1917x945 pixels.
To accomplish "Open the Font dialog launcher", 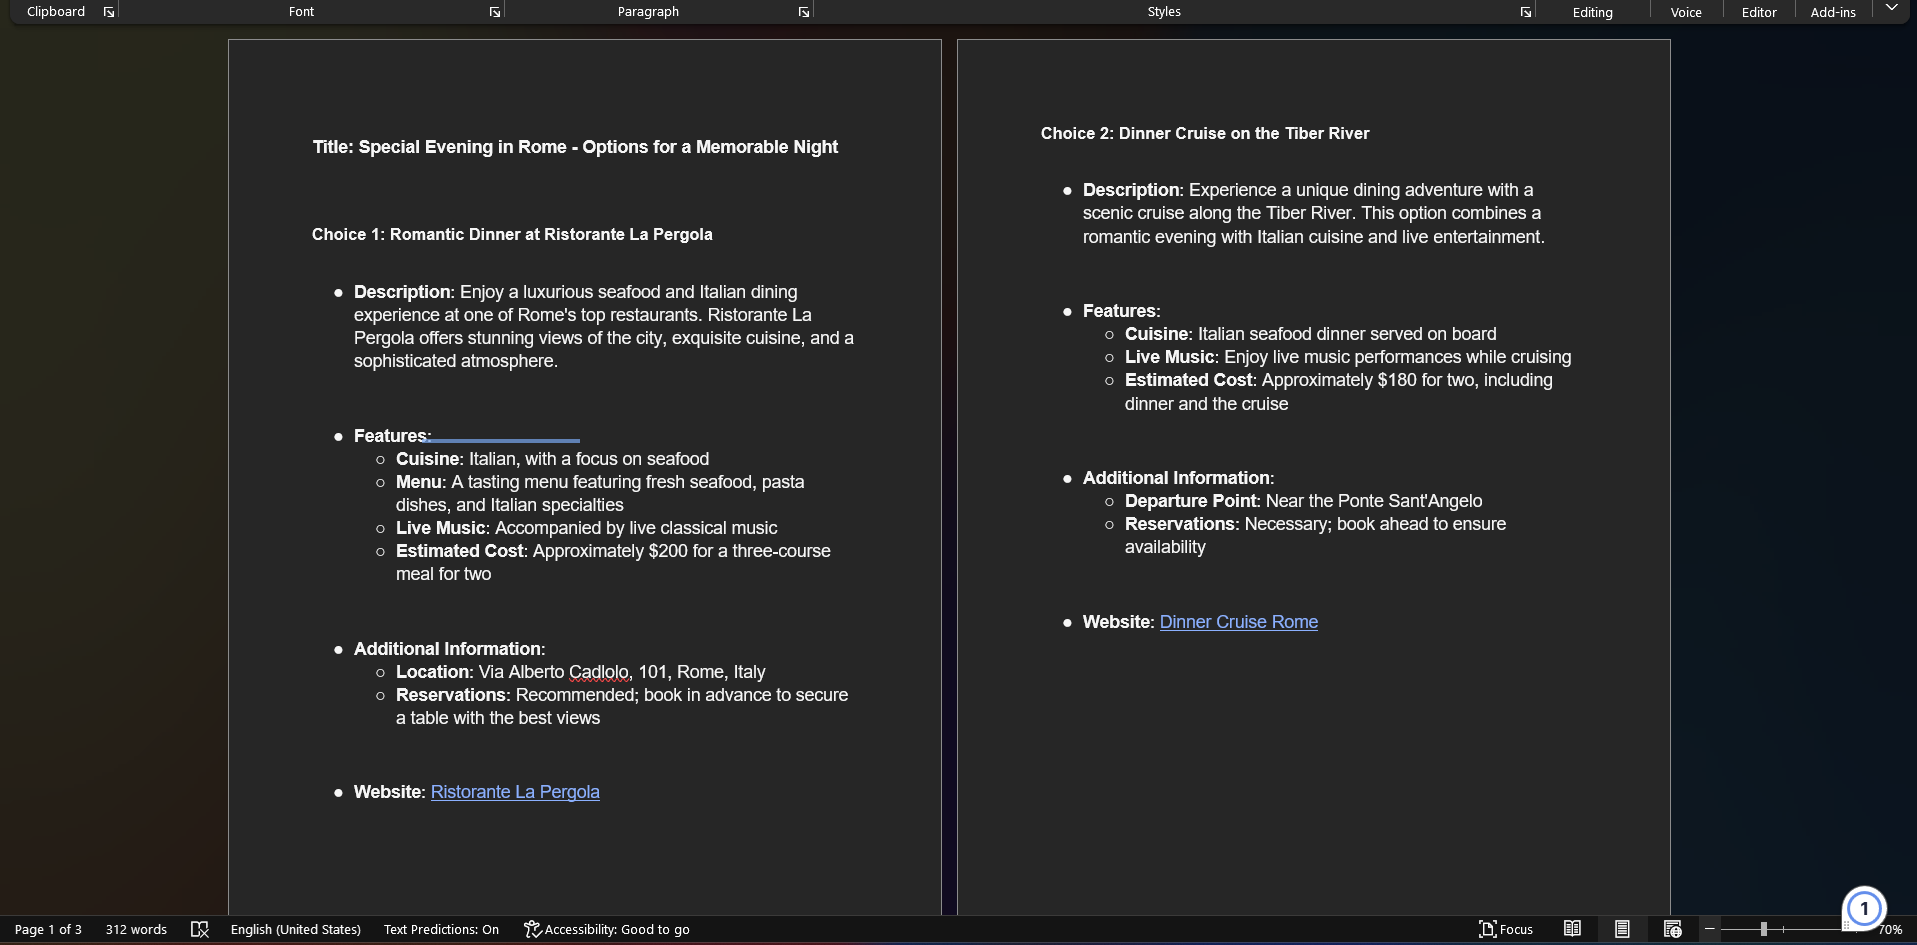I will (x=495, y=12).
